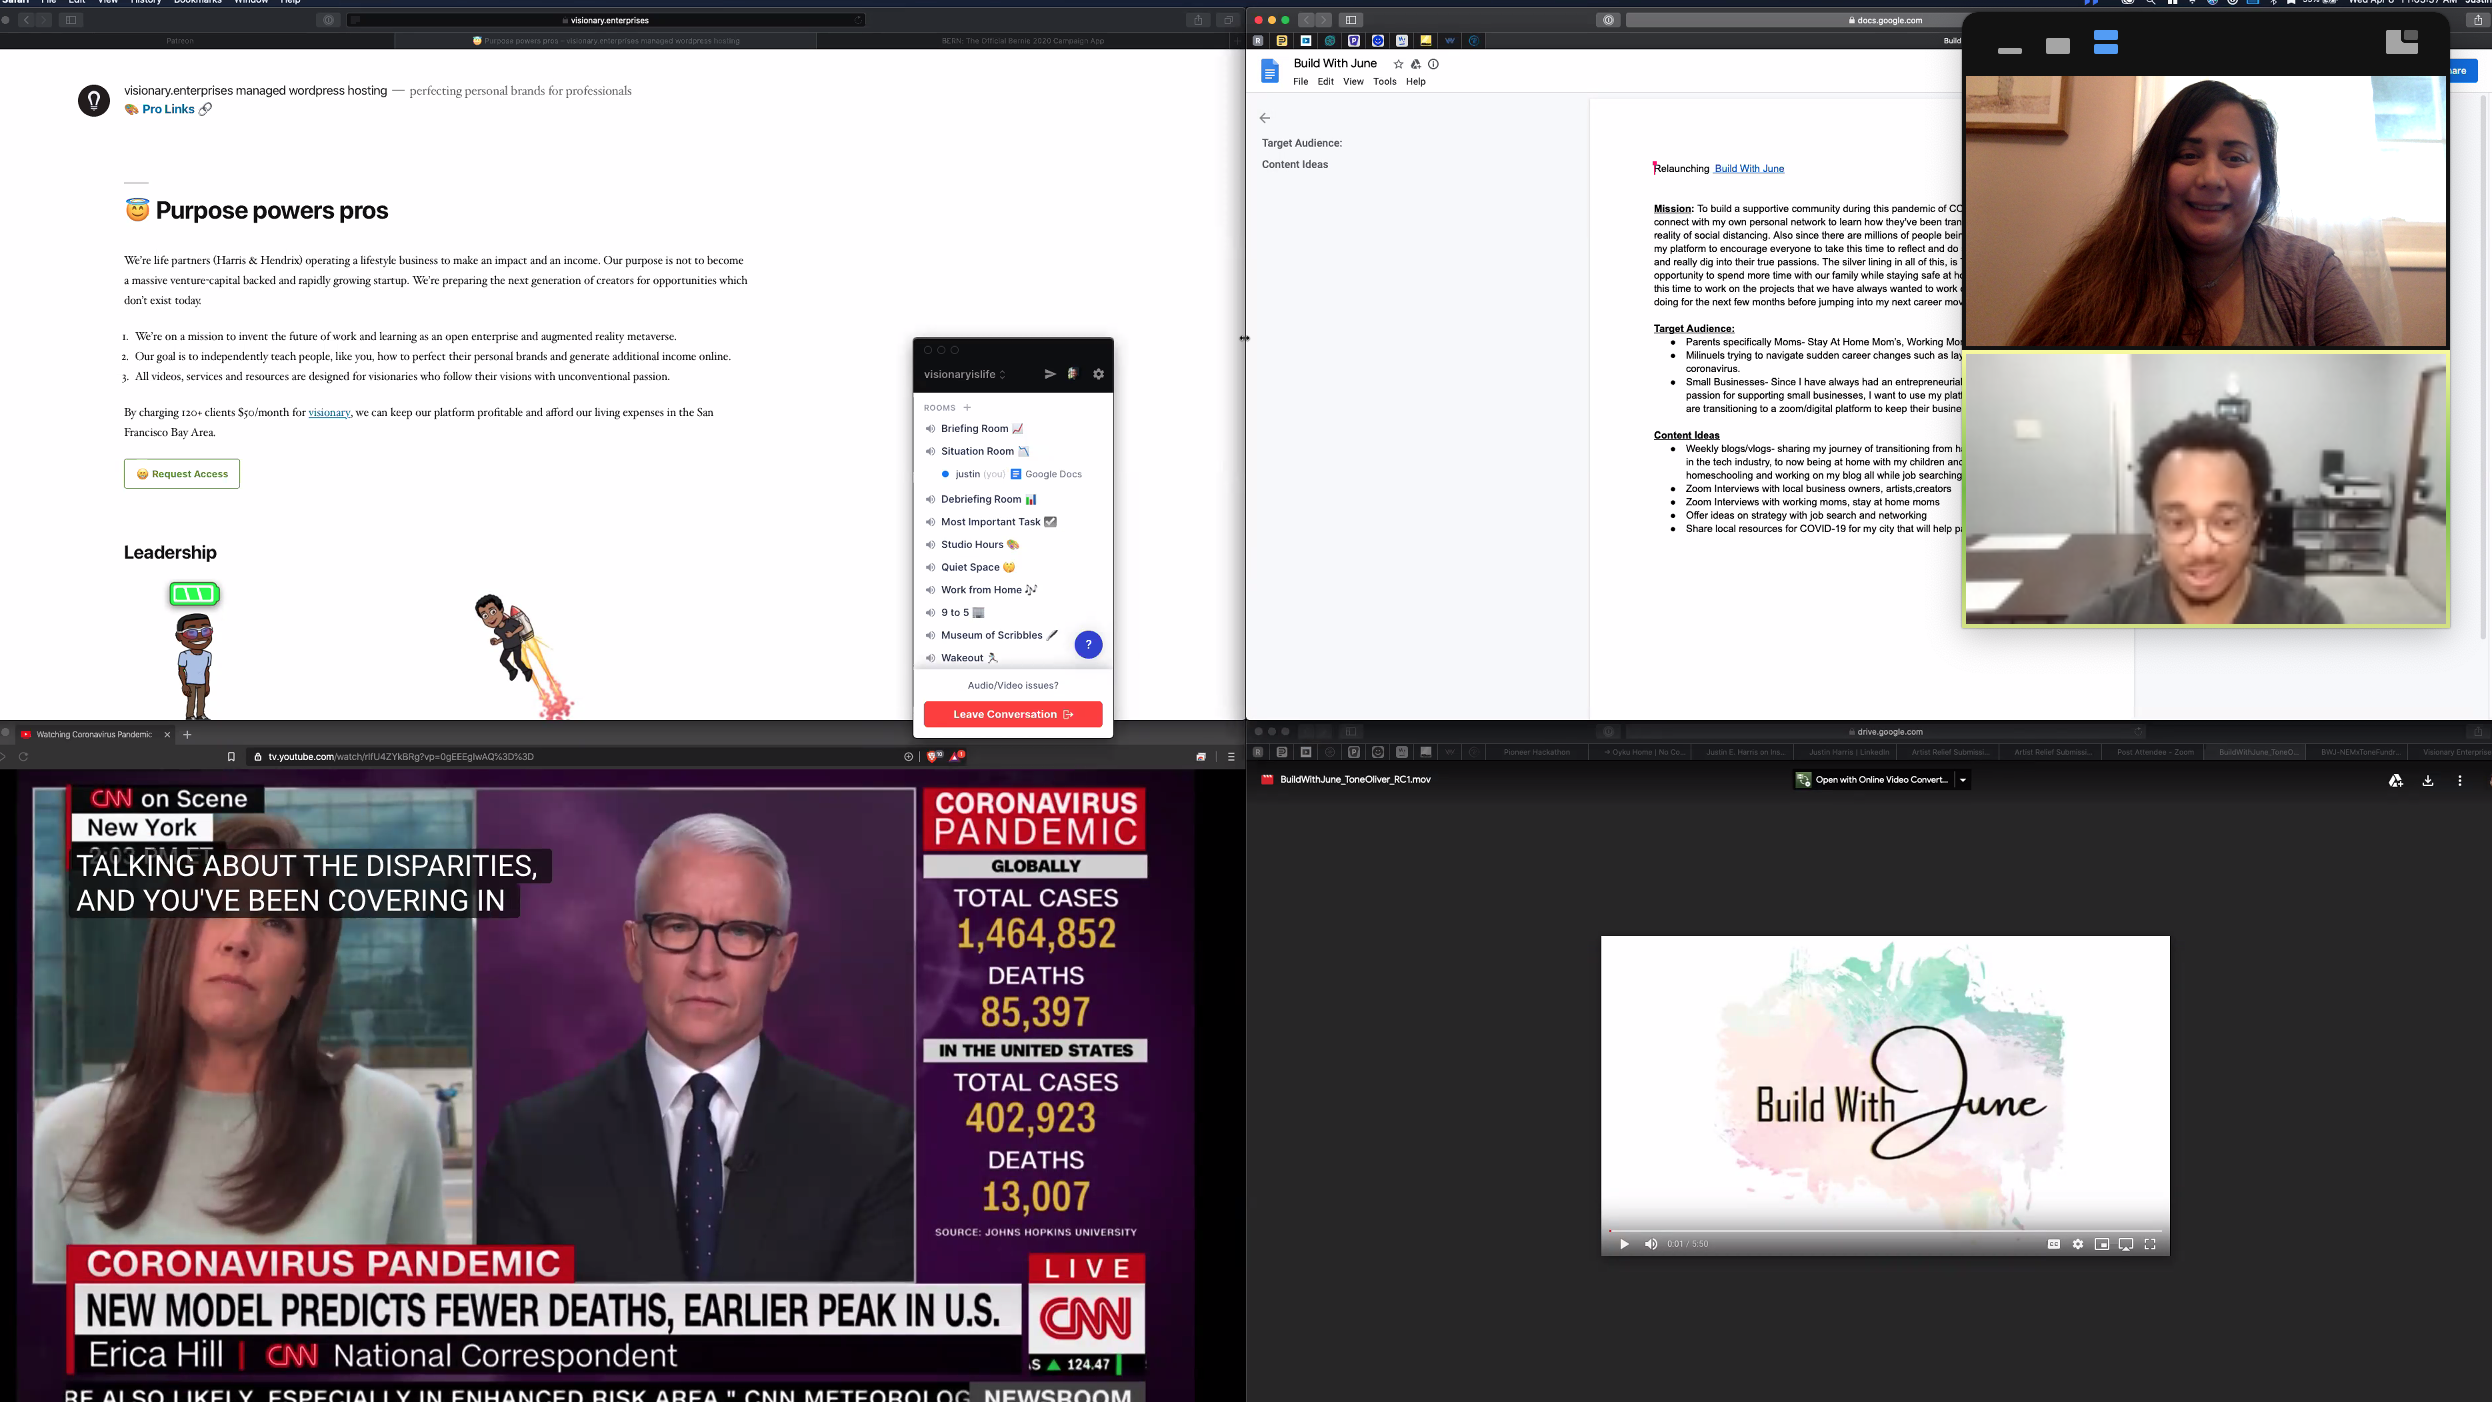This screenshot has height=1402, width=2492.
Task: Download the BuildWithJune video file
Action: click(x=2428, y=780)
